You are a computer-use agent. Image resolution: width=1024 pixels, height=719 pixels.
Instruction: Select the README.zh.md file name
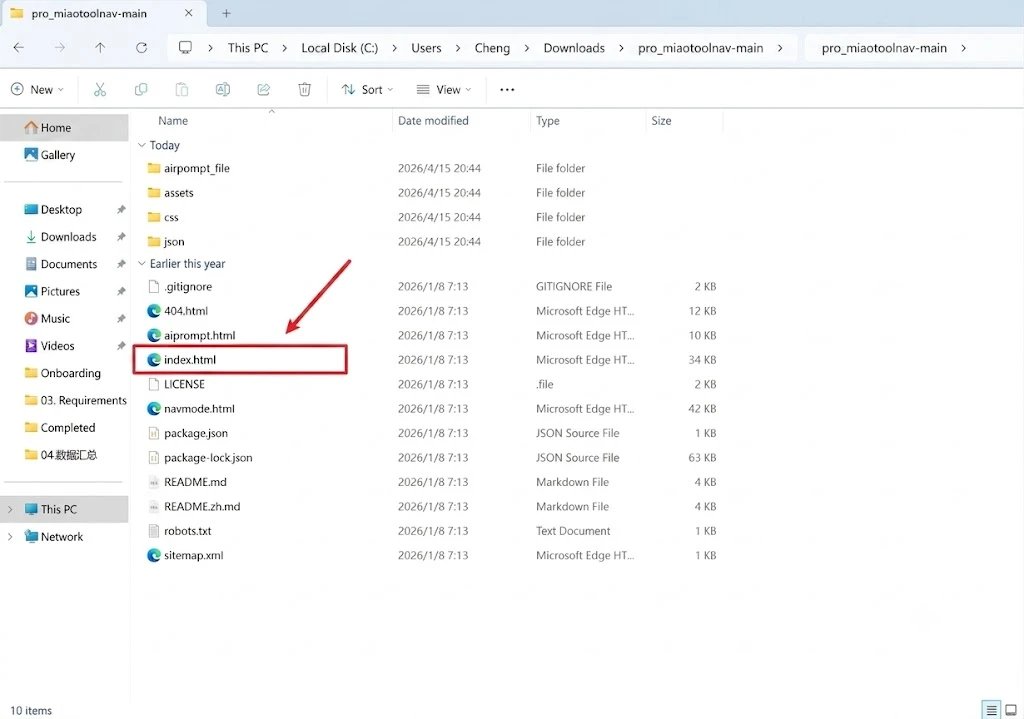click(202, 507)
